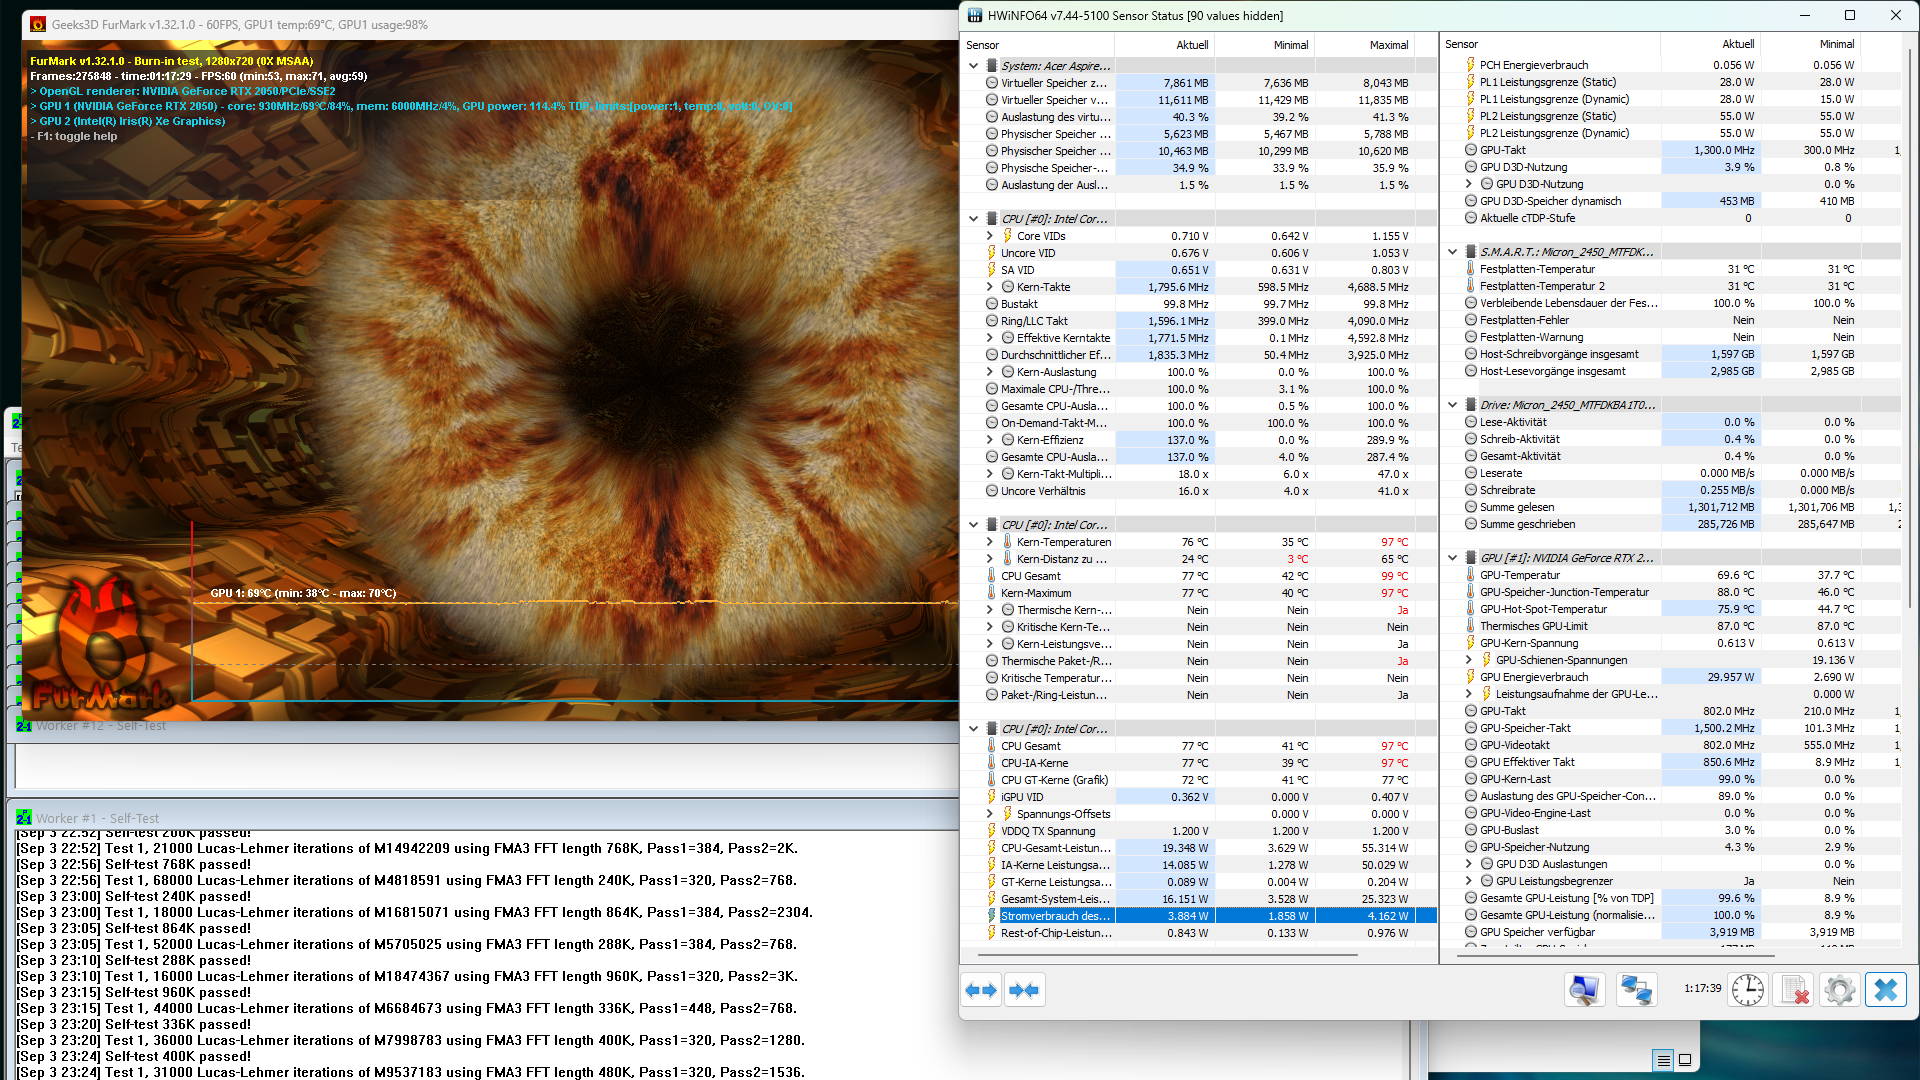This screenshot has height=1080, width=1920.
Task: Switch to the thumbnail view icon
Action: pos(1685,1060)
